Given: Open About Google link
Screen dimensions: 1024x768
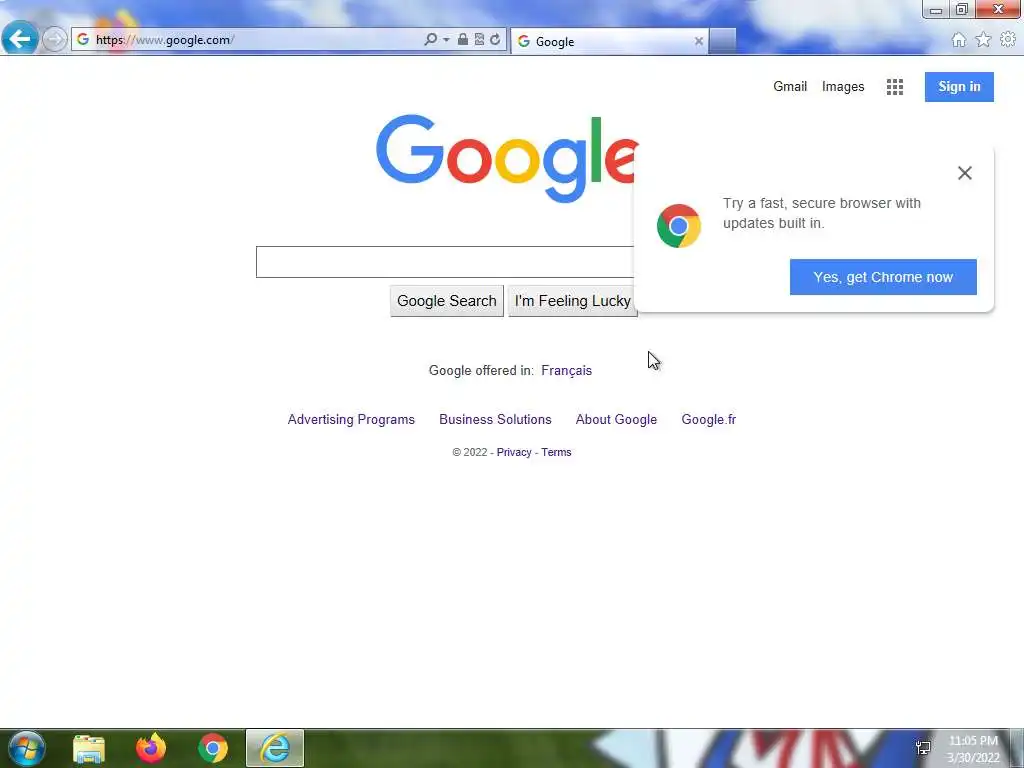Looking at the screenshot, I should click(x=616, y=419).
